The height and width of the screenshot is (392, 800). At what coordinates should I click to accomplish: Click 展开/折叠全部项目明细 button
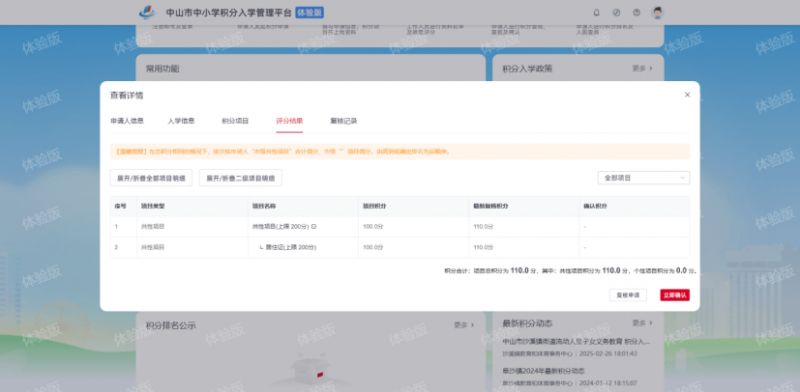click(151, 178)
